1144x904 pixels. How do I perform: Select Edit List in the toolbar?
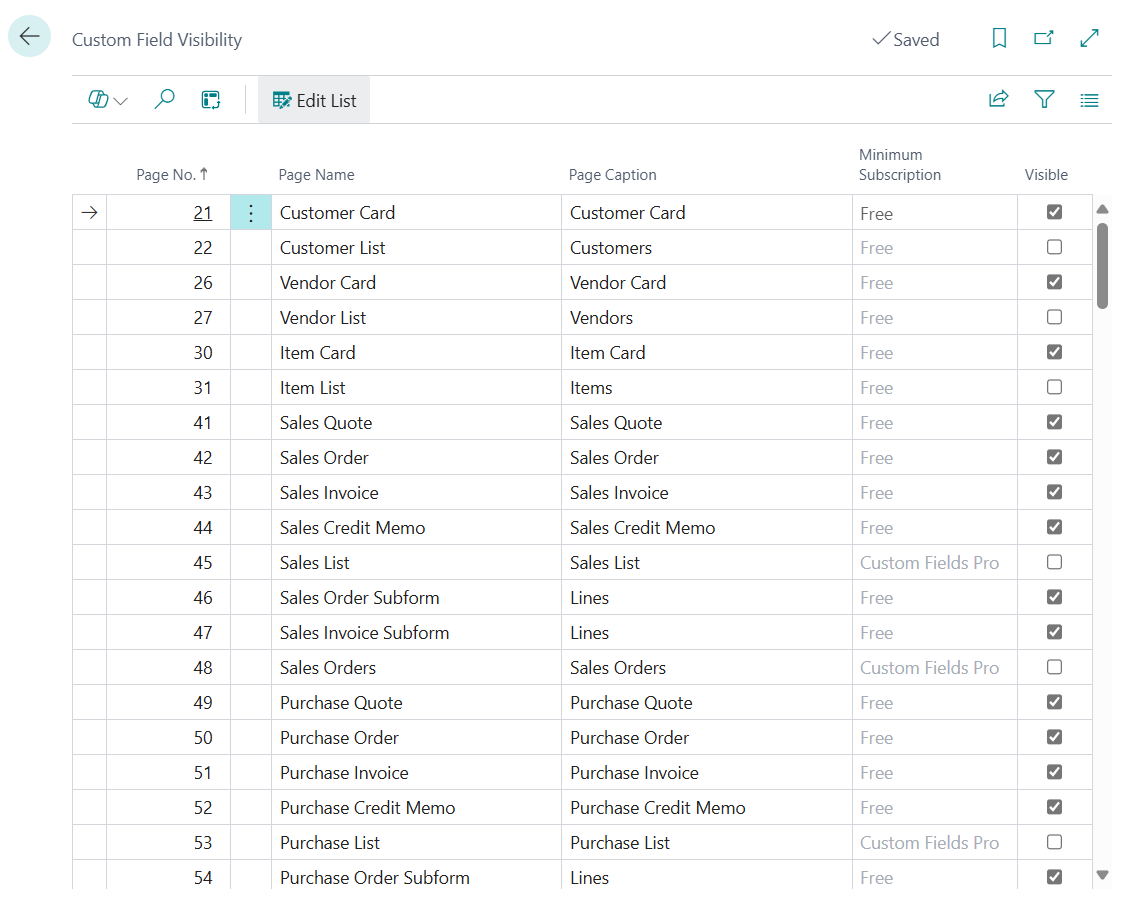313,100
